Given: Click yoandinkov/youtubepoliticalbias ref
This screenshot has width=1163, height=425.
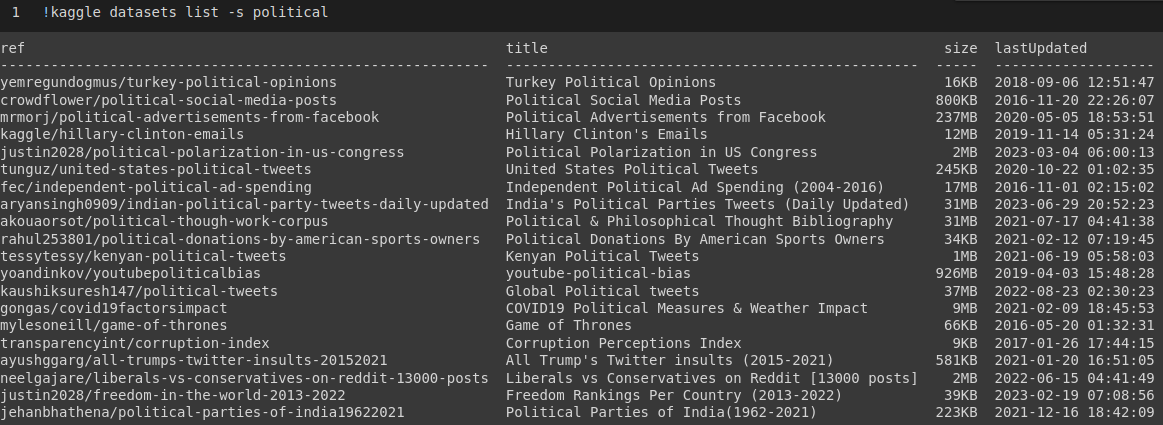Looking at the screenshot, I should [131, 274].
